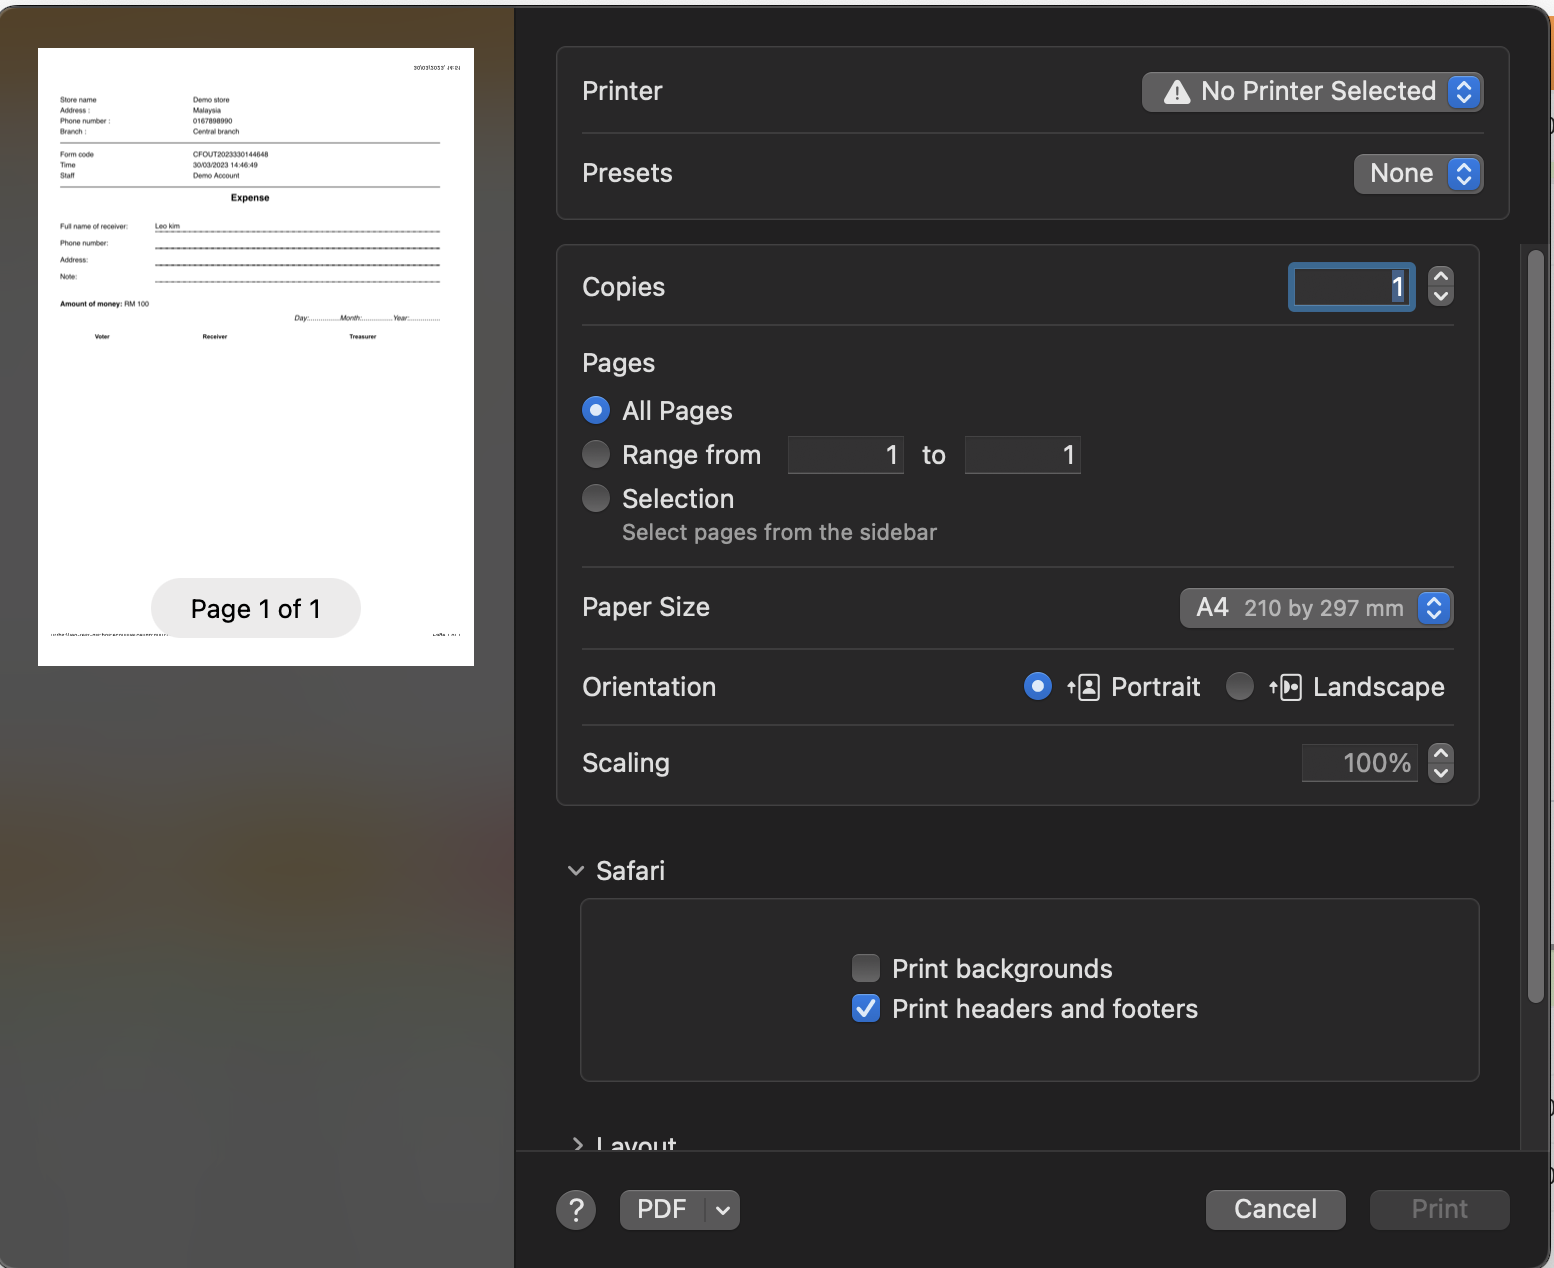
Task: Decrease copies with the down stepper arrow
Action: point(1440,296)
